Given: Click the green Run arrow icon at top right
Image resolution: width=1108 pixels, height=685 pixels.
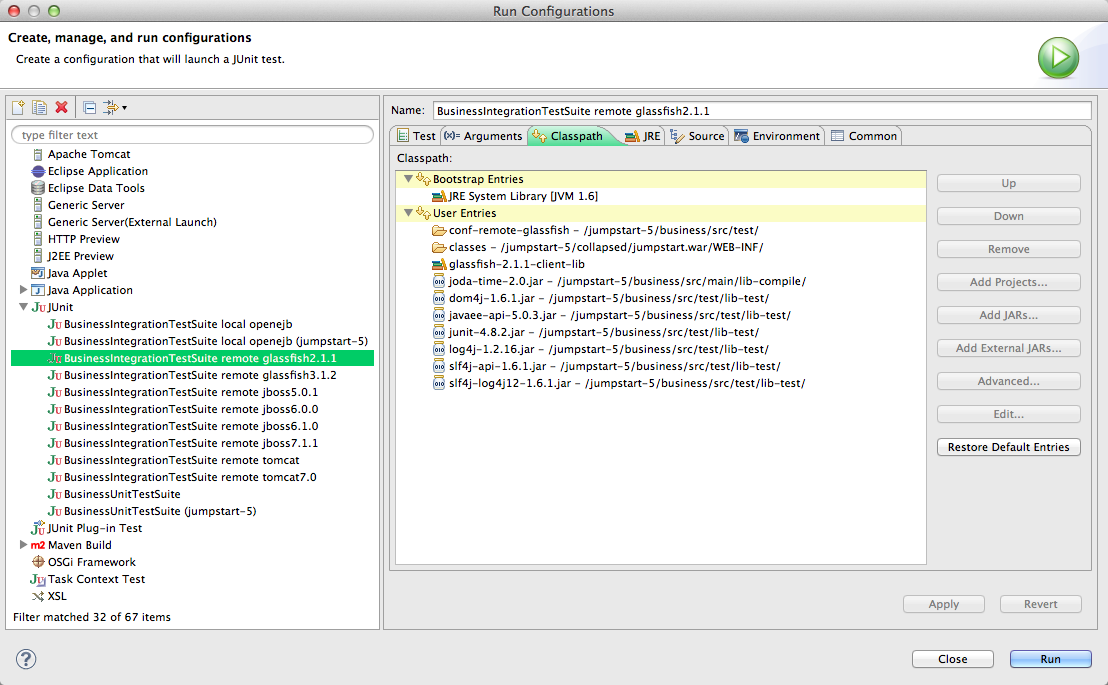Looking at the screenshot, I should tap(1058, 57).
